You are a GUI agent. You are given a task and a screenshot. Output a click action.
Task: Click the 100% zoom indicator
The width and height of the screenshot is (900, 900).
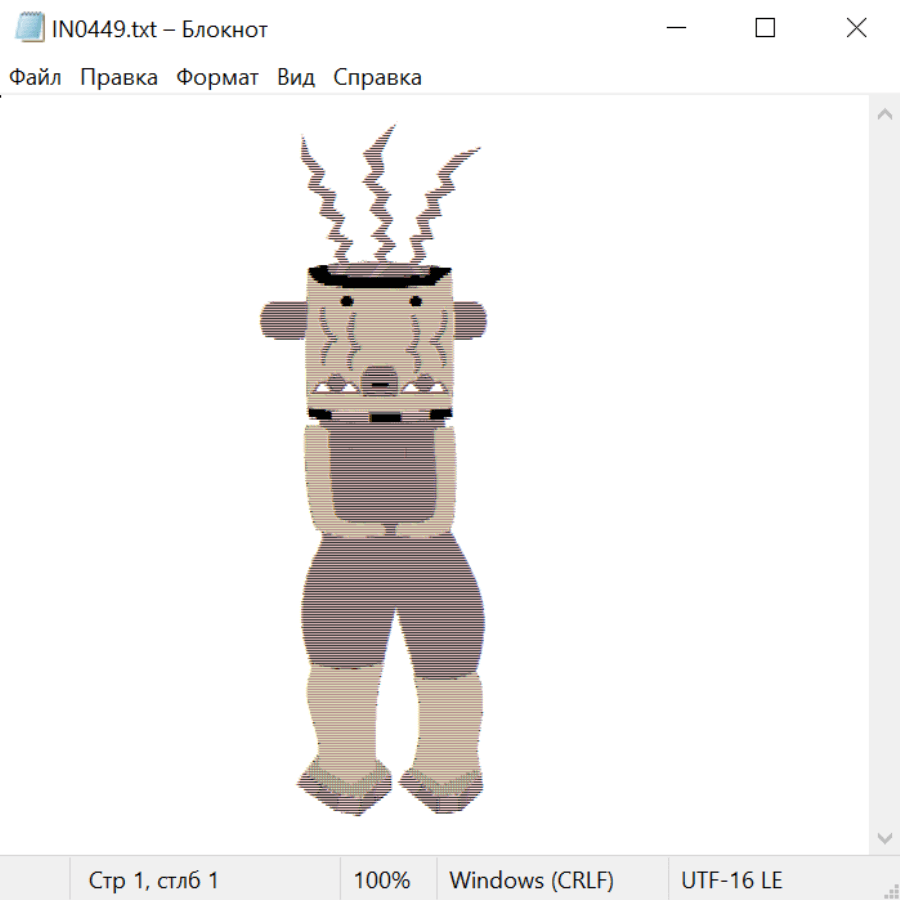[382, 881]
